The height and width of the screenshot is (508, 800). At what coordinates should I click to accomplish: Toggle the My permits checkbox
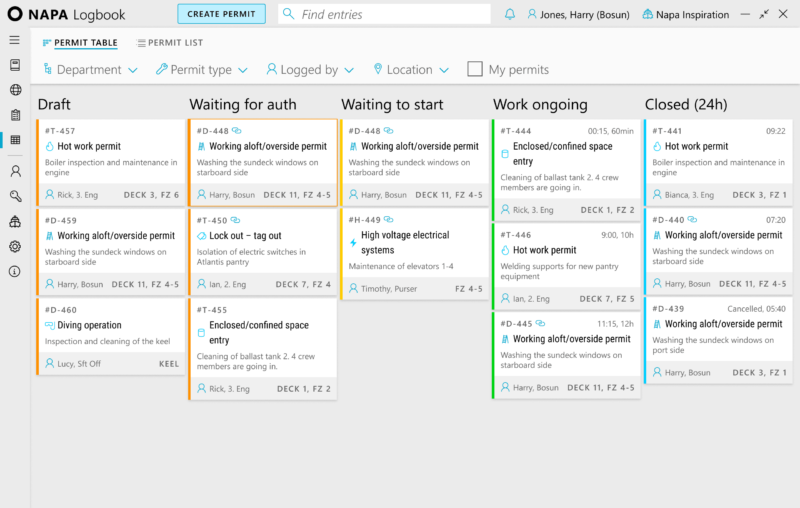click(x=474, y=69)
